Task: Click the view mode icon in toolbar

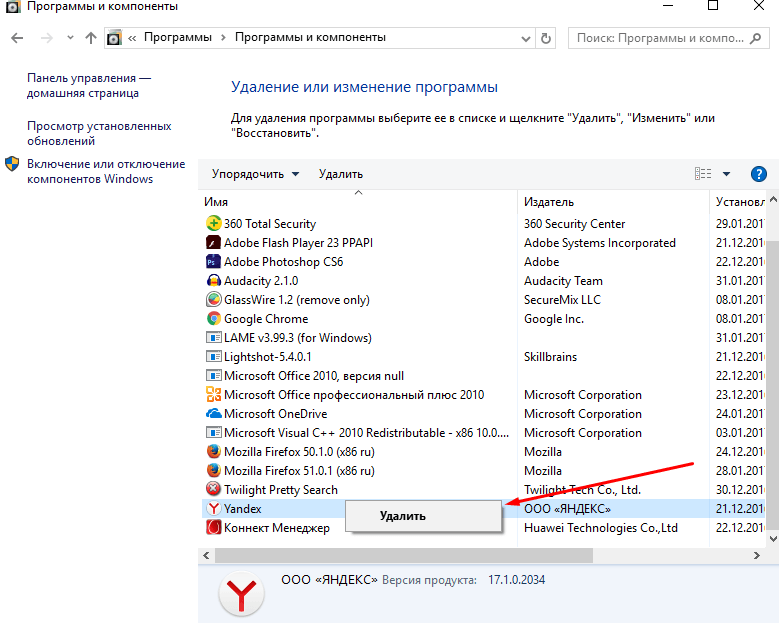Action: coord(702,173)
